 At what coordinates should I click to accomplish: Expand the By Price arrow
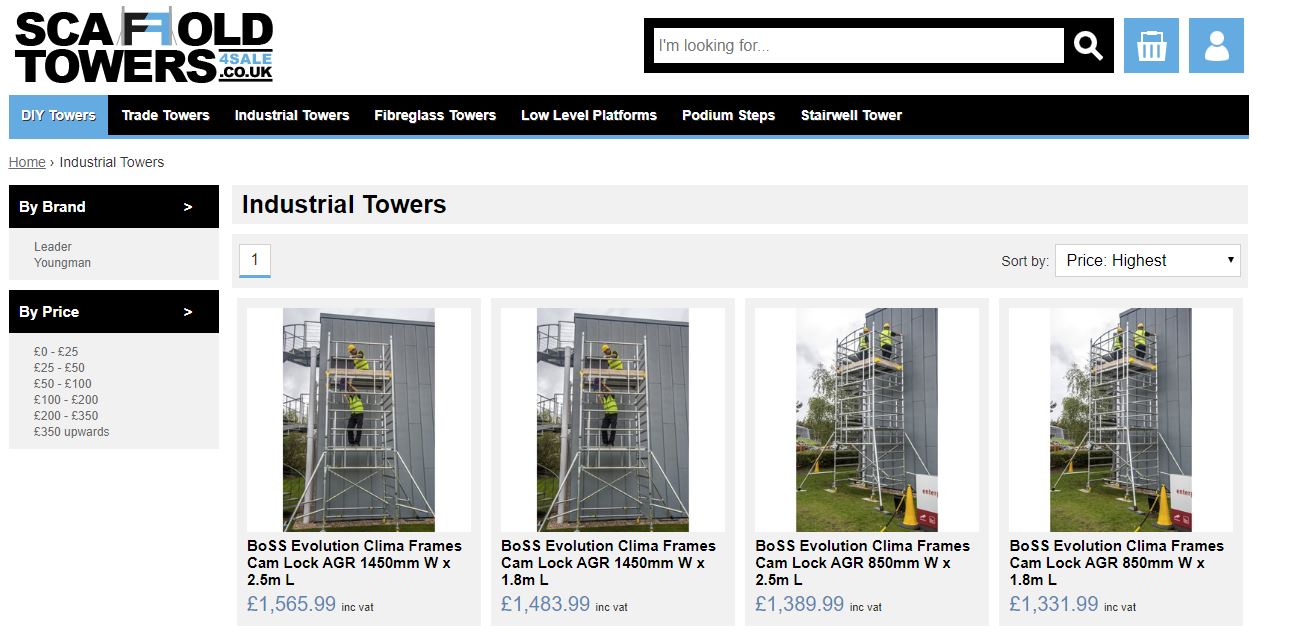coord(188,312)
